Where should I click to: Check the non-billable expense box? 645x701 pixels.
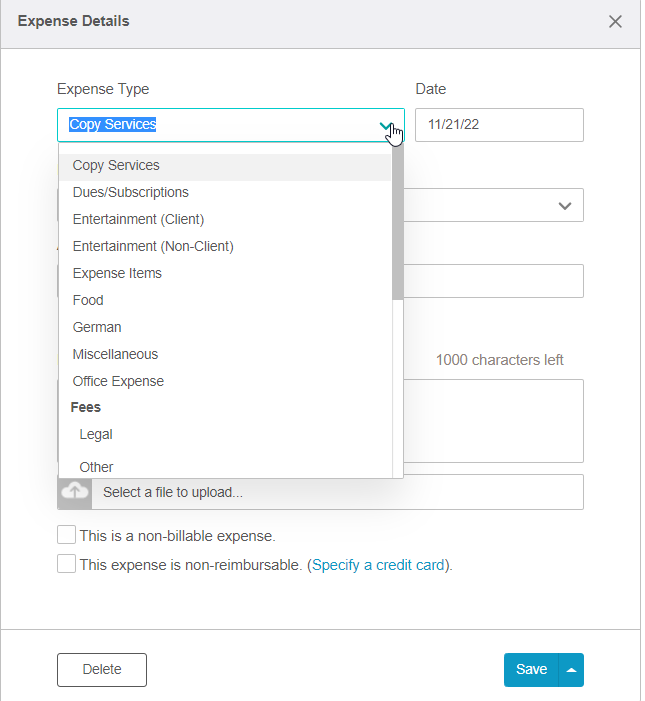click(x=66, y=535)
